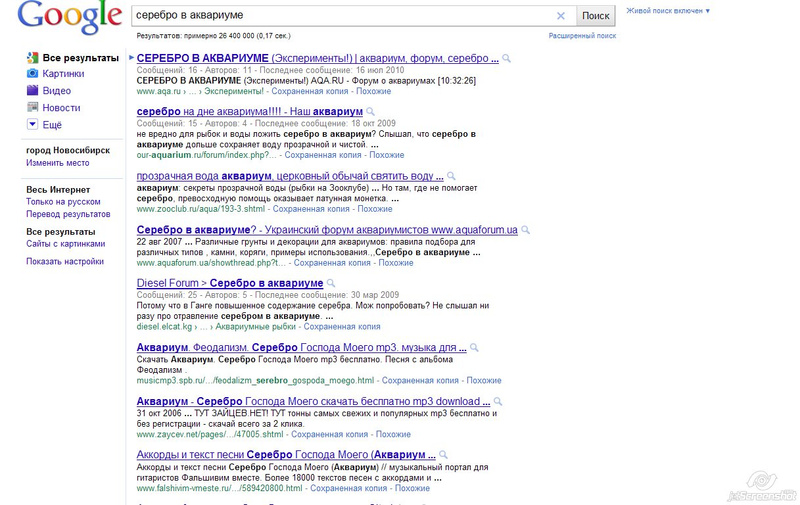Clear search with the X icon
The height and width of the screenshot is (505, 800).
coord(561,16)
